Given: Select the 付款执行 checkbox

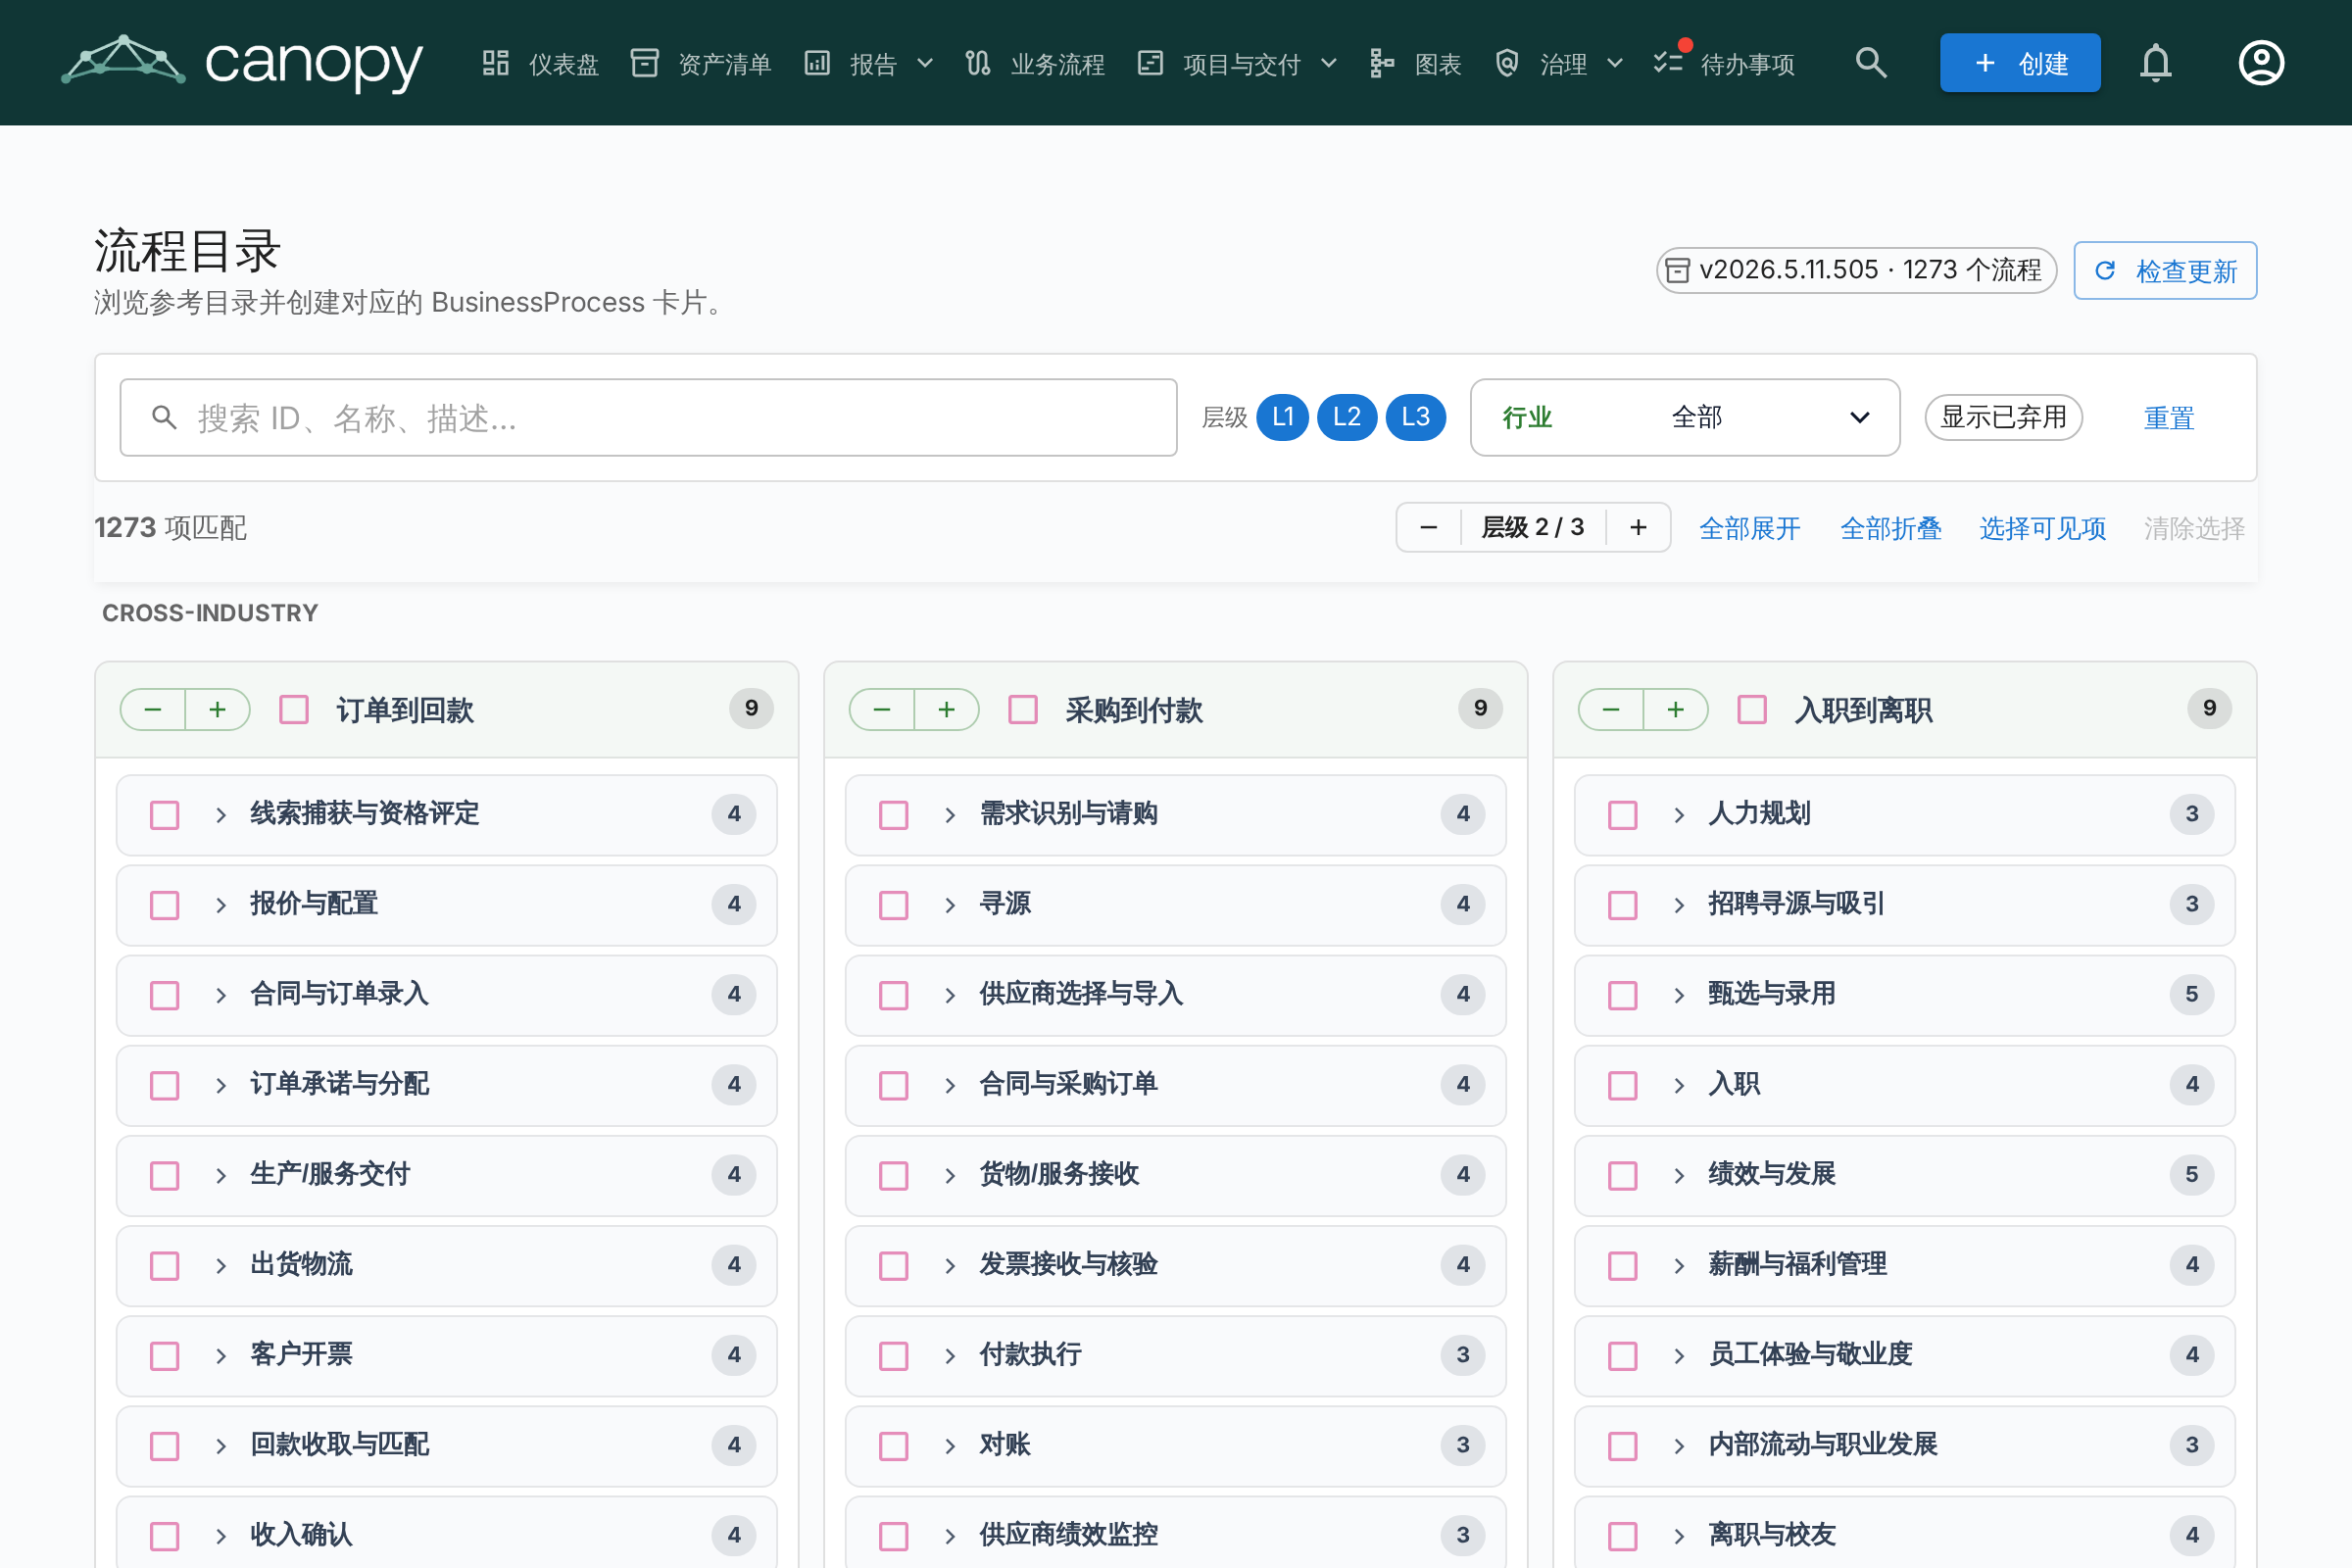Looking at the screenshot, I should (894, 1356).
